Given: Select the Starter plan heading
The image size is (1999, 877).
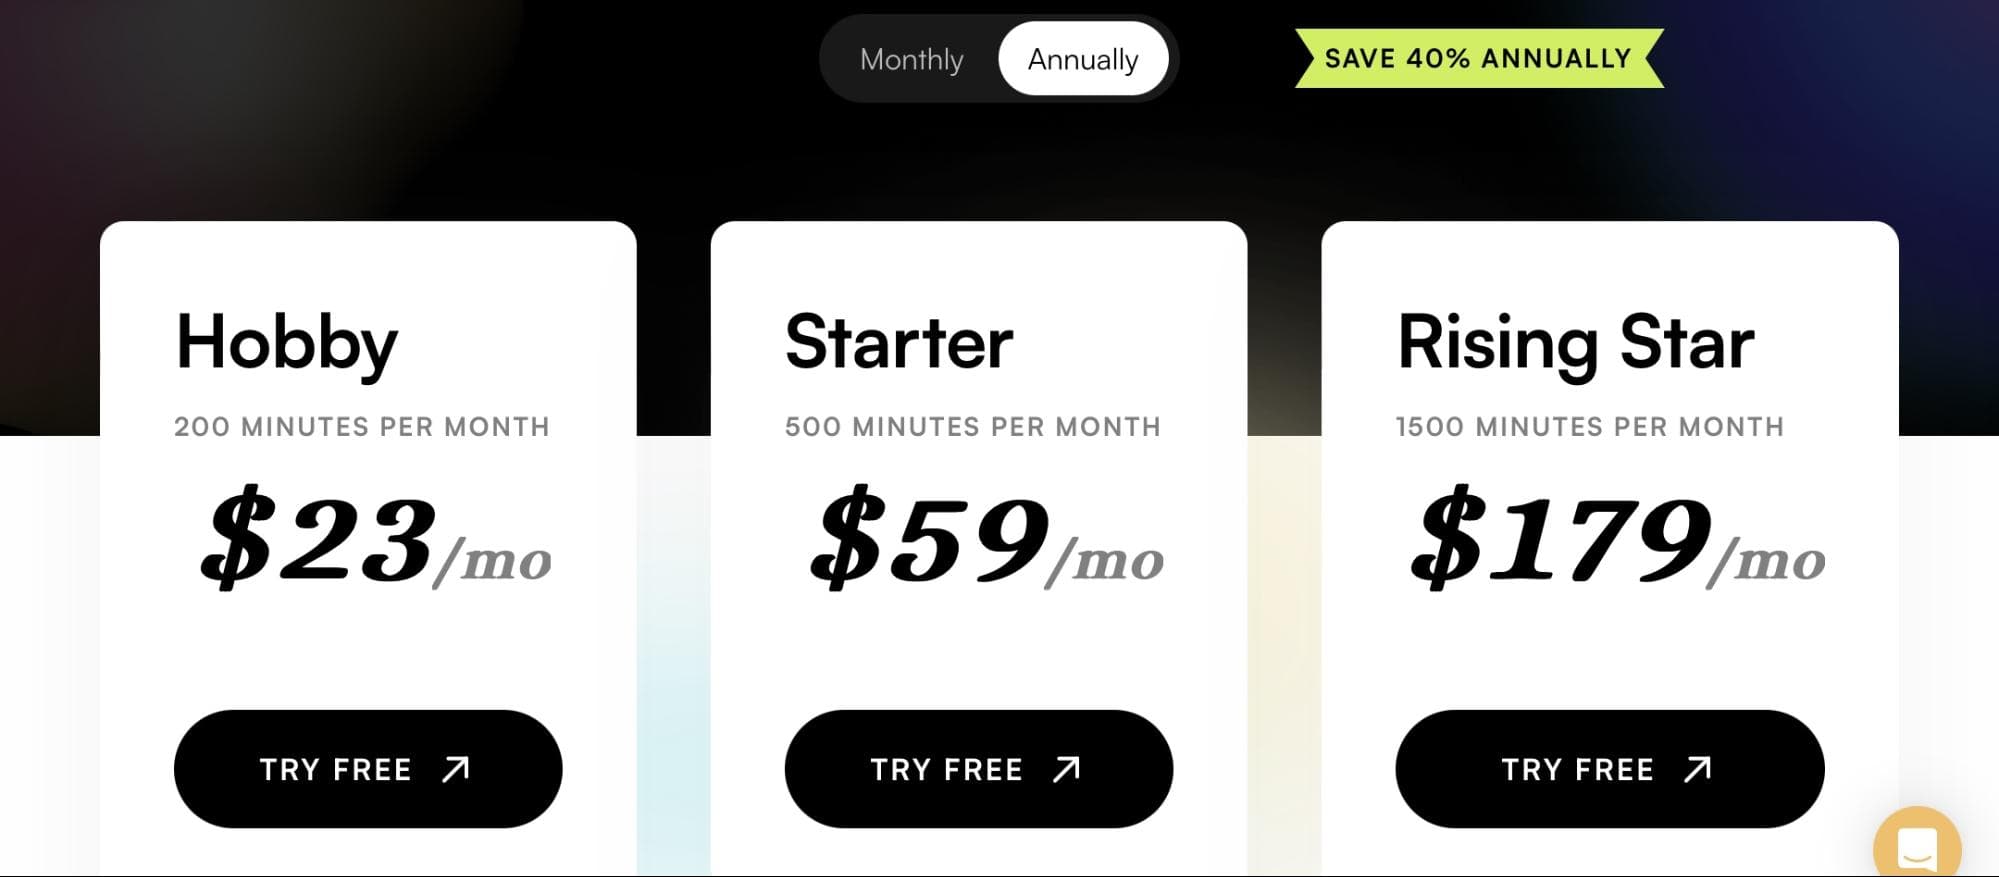Looking at the screenshot, I should pyautogui.click(x=899, y=342).
